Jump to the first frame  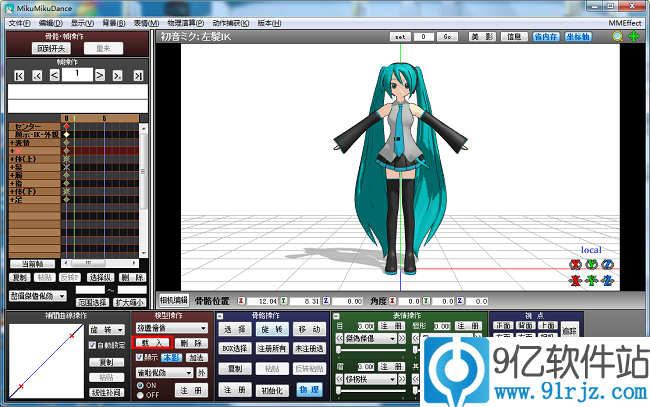pyautogui.click(x=19, y=75)
